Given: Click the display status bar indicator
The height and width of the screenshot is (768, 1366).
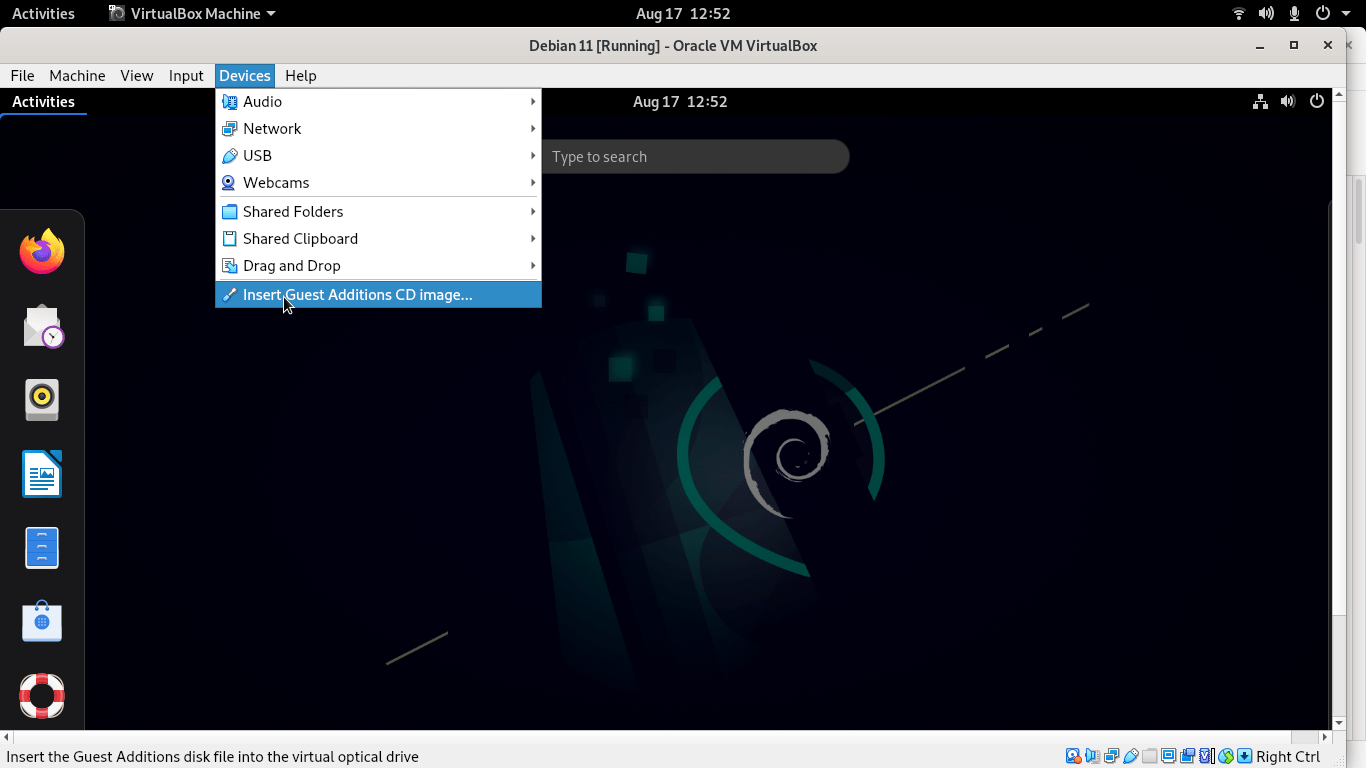Looking at the screenshot, I should (1168, 756).
